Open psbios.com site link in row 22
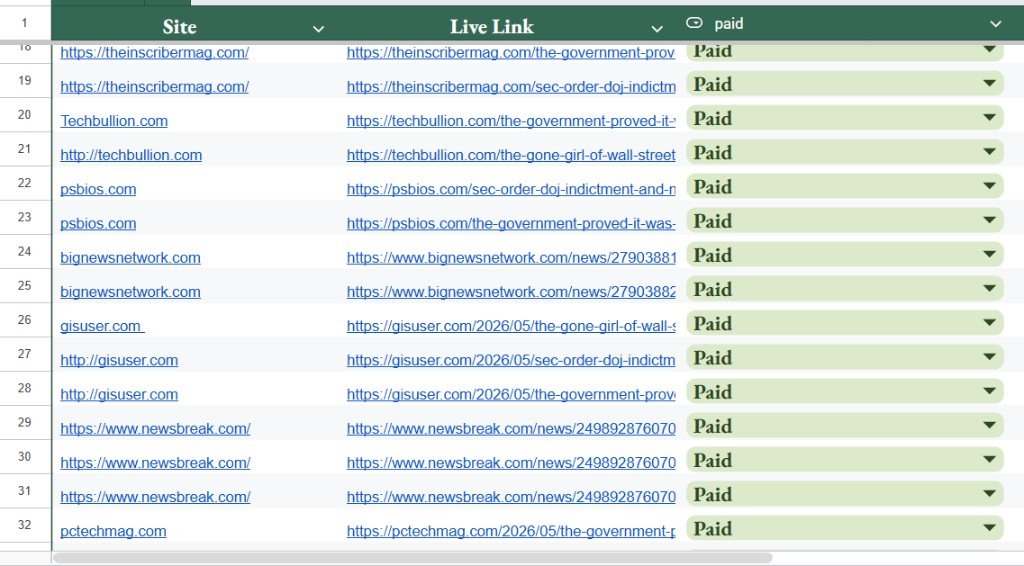Image resolution: width=1024 pixels, height=566 pixels. click(x=99, y=189)
